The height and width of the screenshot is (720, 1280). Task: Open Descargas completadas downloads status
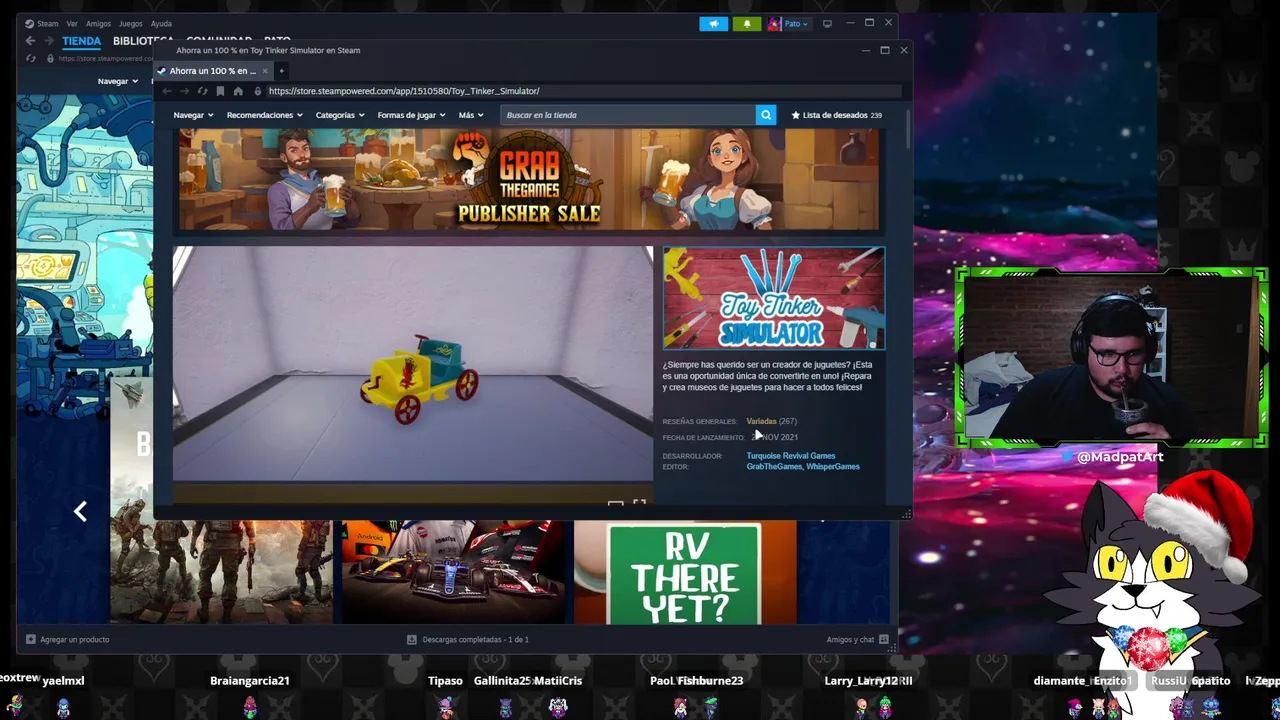(467, 640)
